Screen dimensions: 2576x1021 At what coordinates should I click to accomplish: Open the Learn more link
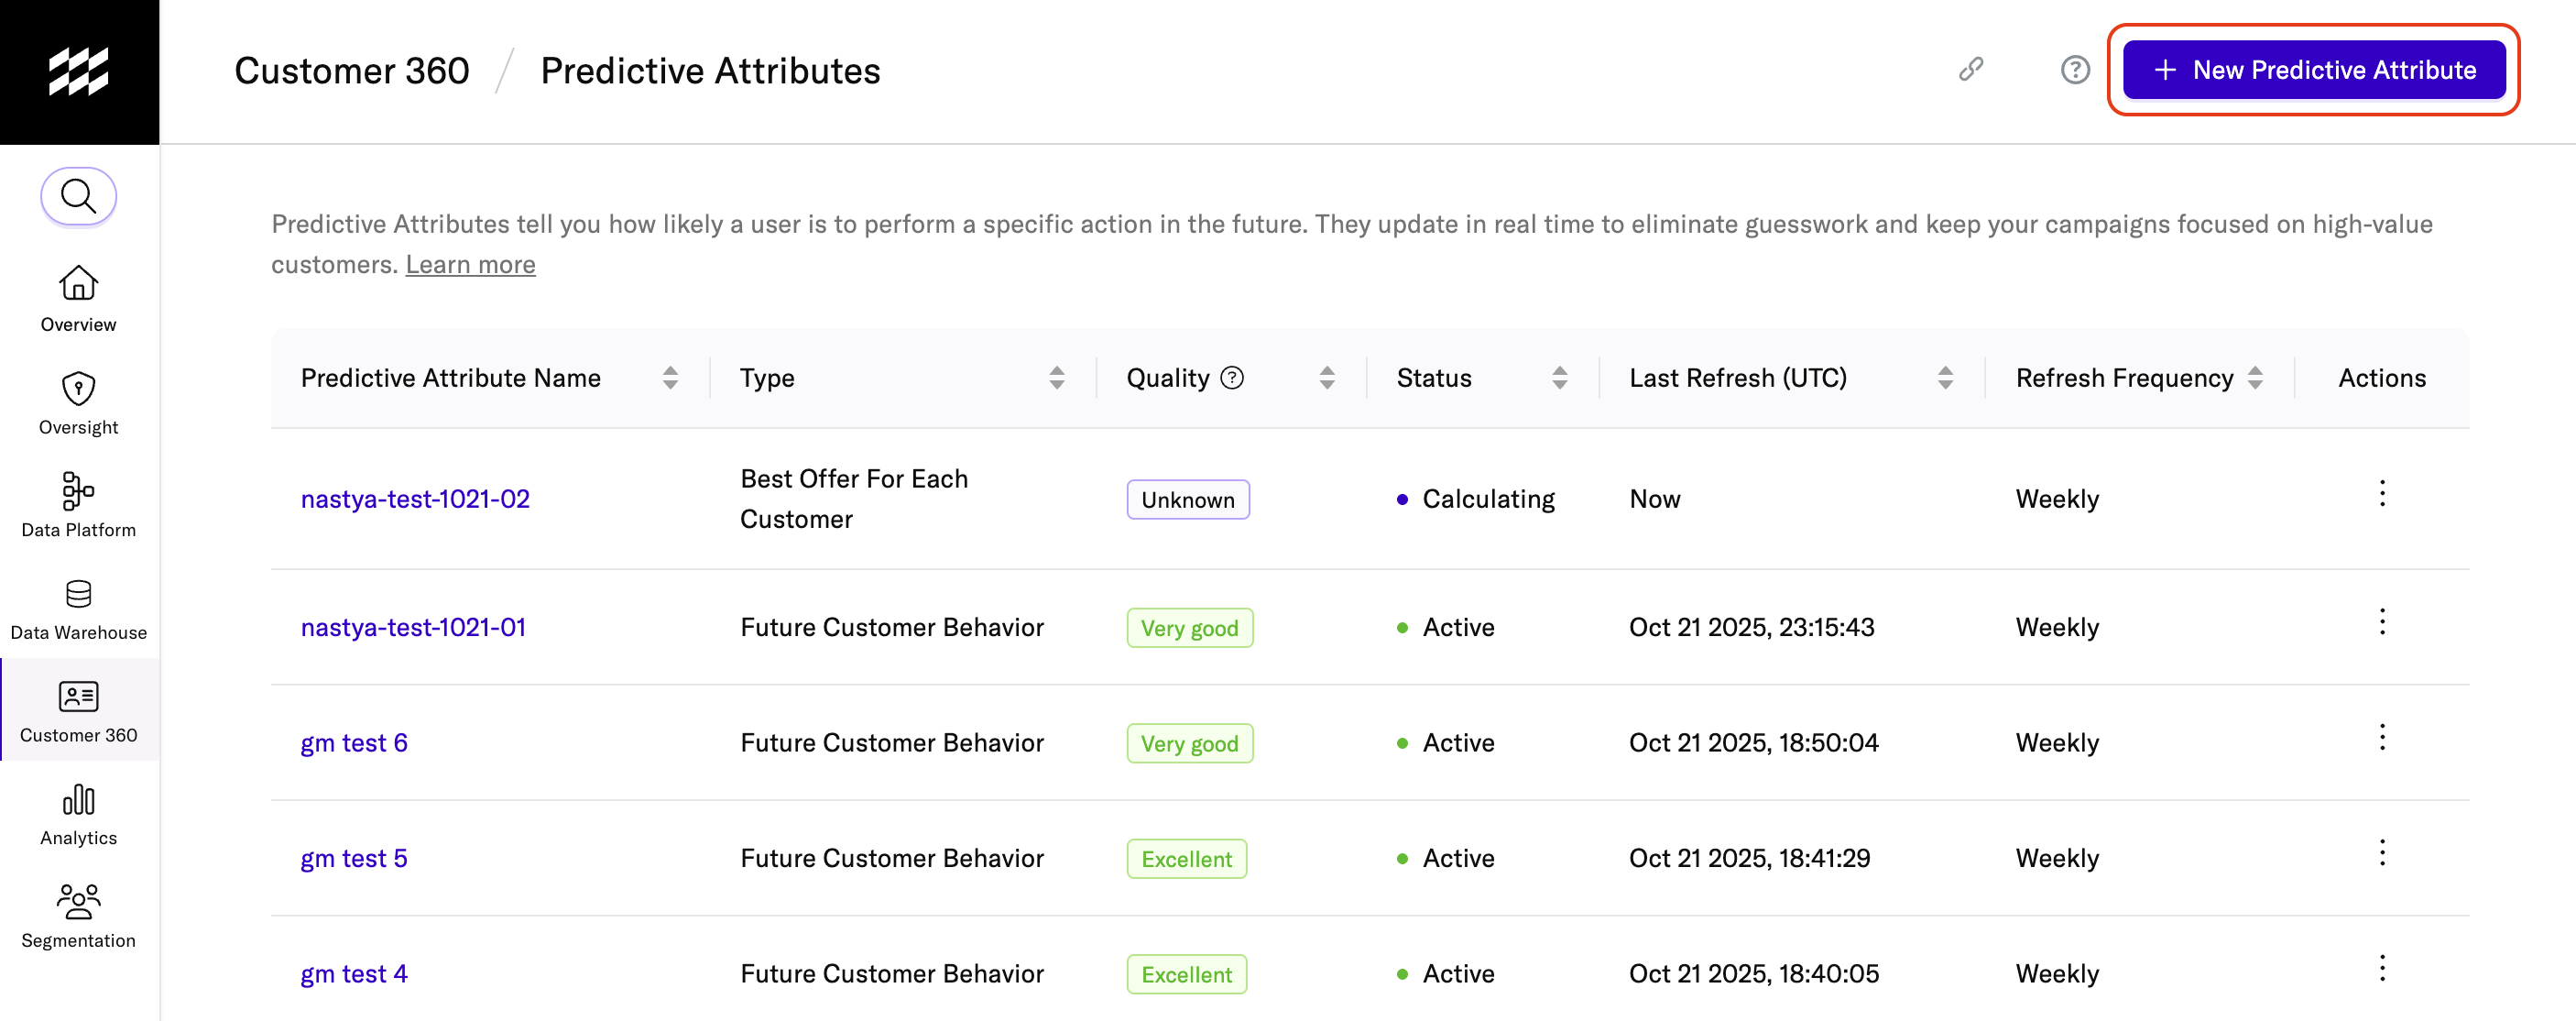(470, 265)
